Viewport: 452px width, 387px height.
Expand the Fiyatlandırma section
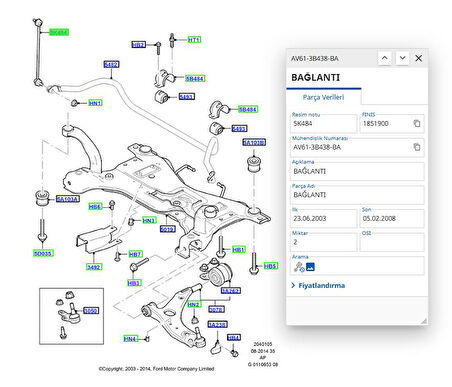318,285
